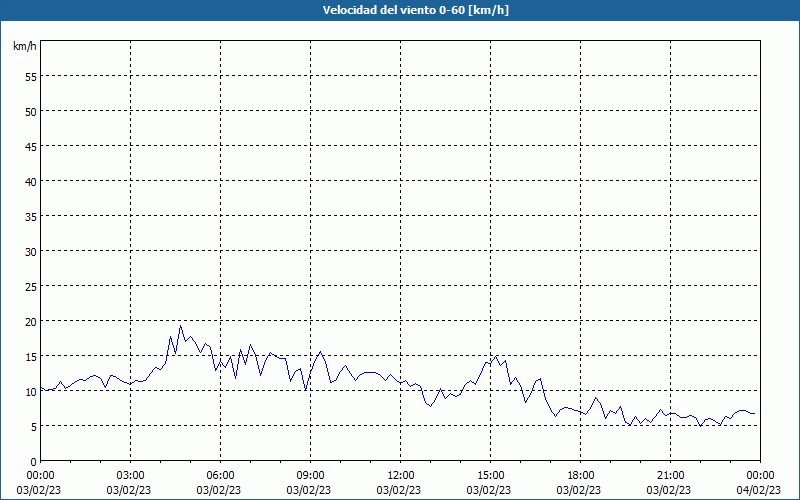Click the 12:00 time axis label

click(401, 476)
